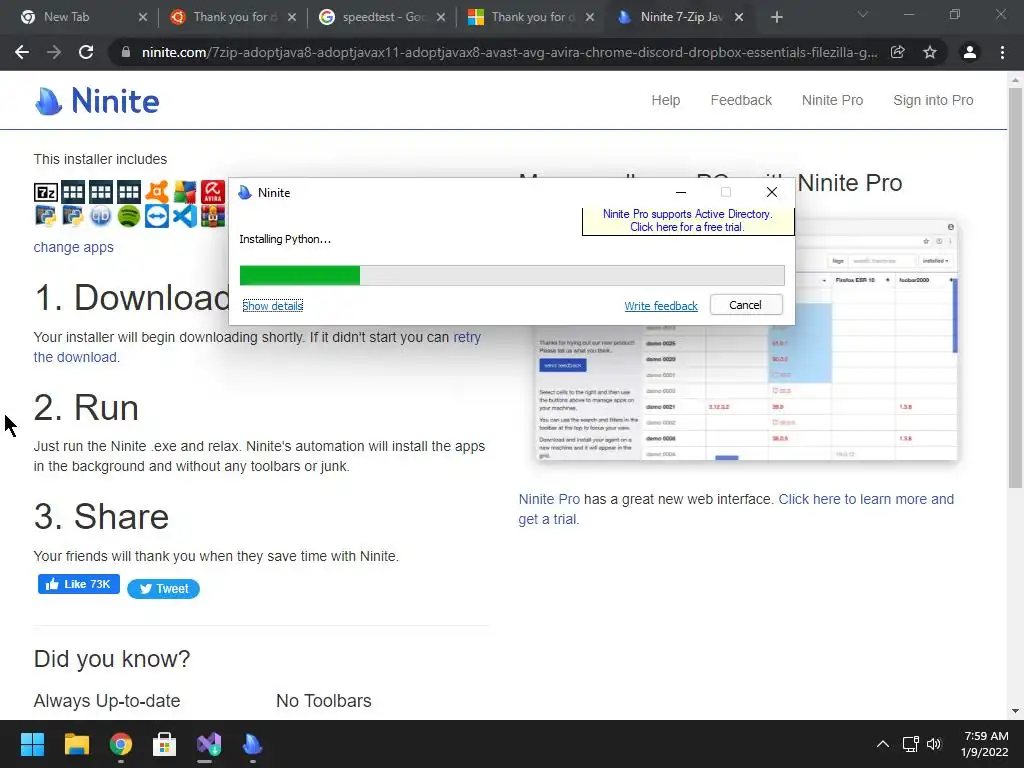
Task: Open Microsoft Store from the taskbar
Action: [x=165, y=744]
